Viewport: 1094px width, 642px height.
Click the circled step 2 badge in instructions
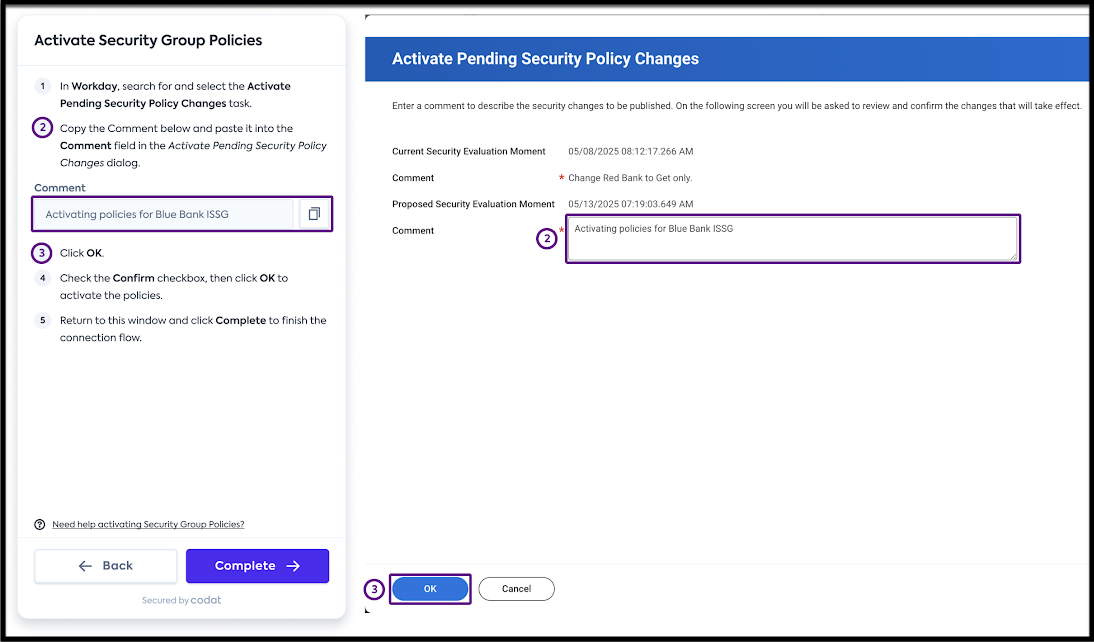click(42, 128)
